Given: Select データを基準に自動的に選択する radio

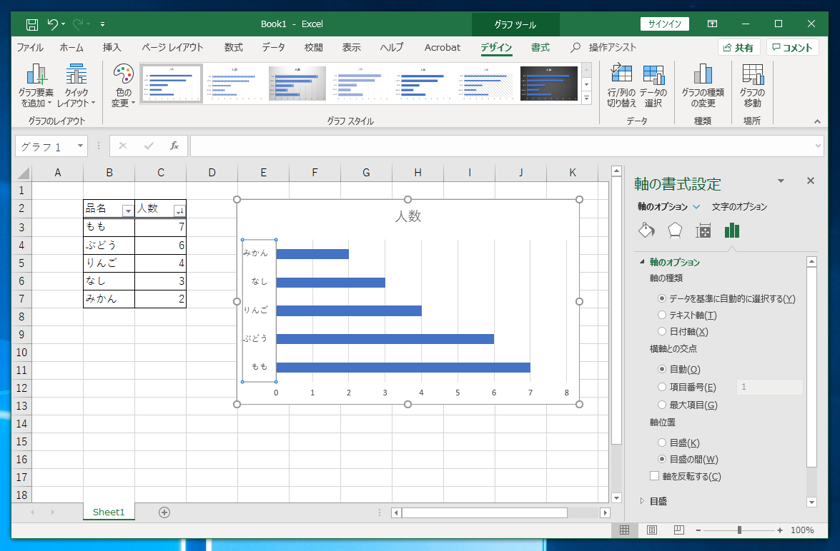Looking at the screenshot, I should pos(662,298).
